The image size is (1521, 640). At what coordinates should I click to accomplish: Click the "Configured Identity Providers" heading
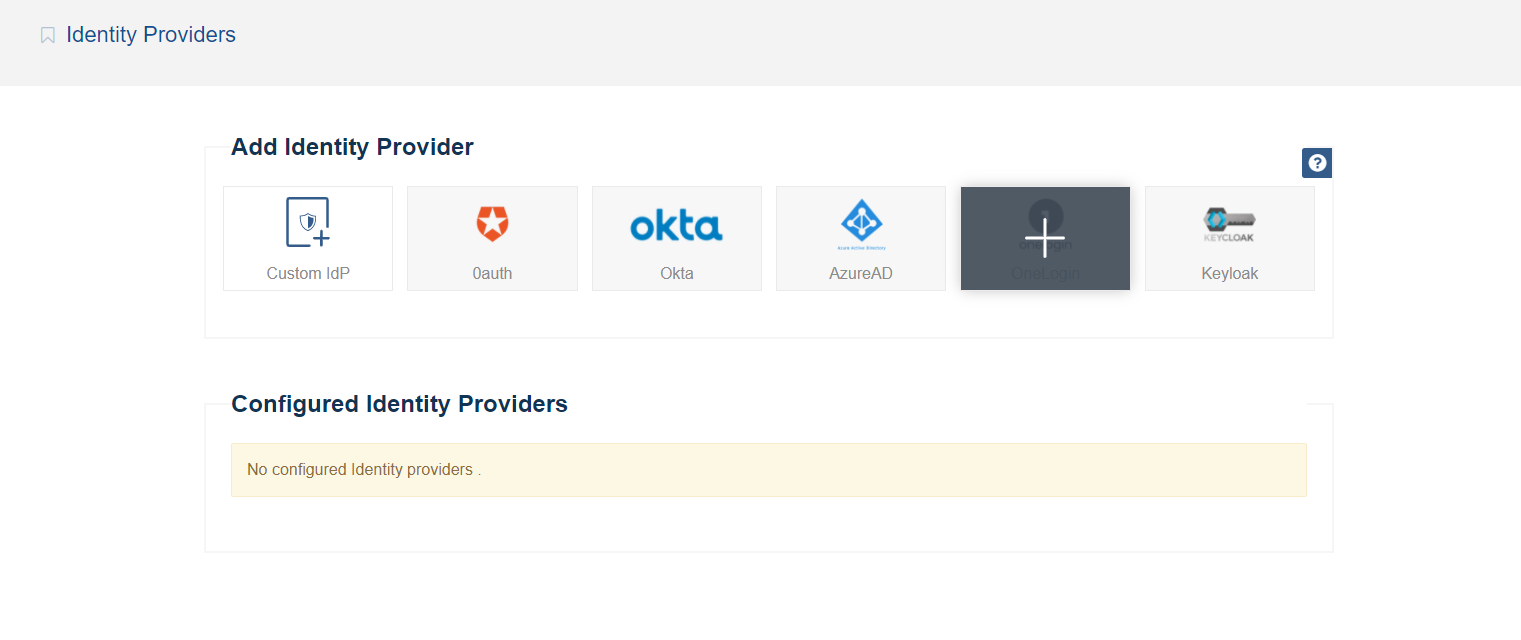pyautogui.click(x=399, y=404)
